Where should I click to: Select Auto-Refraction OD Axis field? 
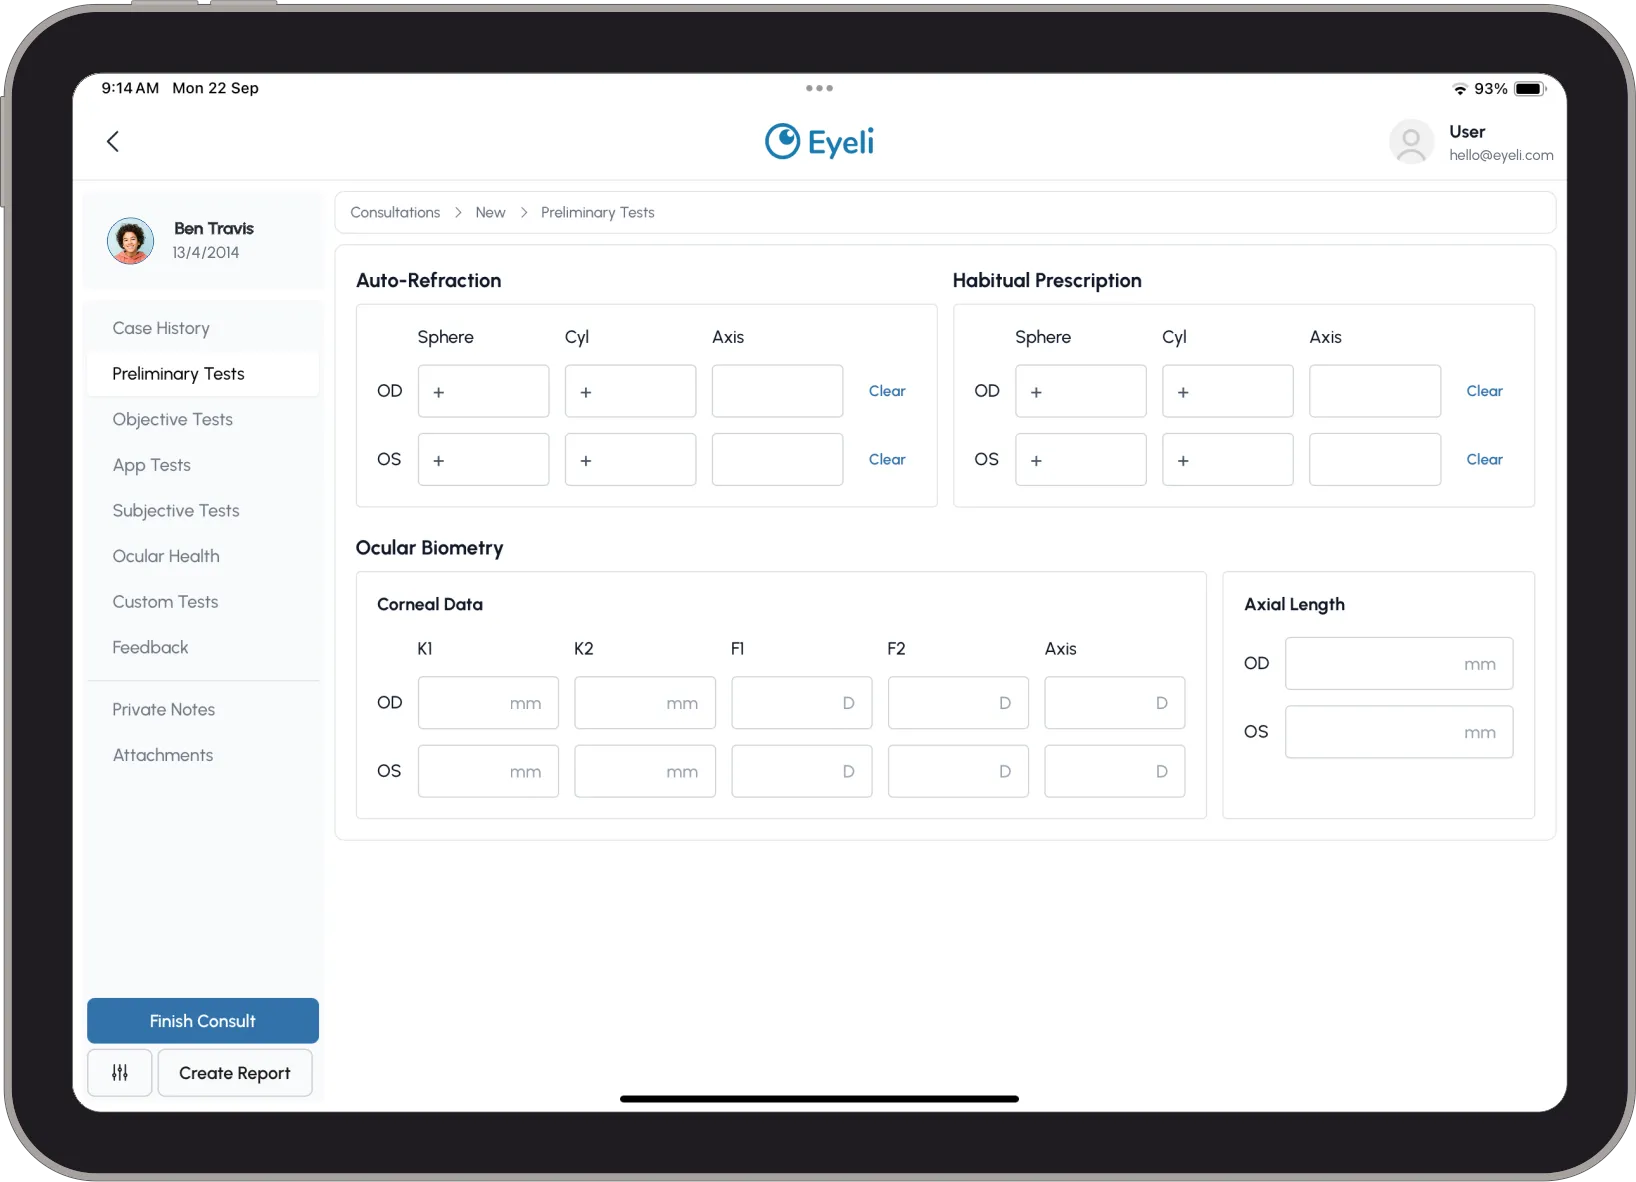777,391
